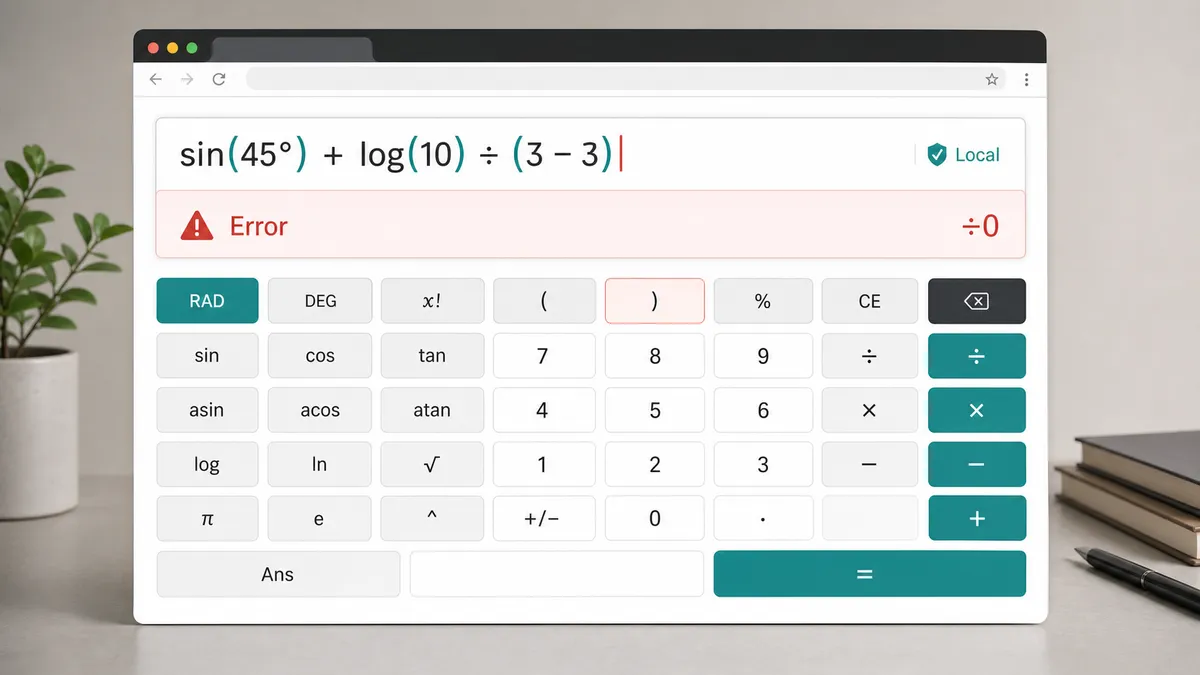Click the number 1 key
Screen dimensions: 1200x675
(x=543, y=464)
